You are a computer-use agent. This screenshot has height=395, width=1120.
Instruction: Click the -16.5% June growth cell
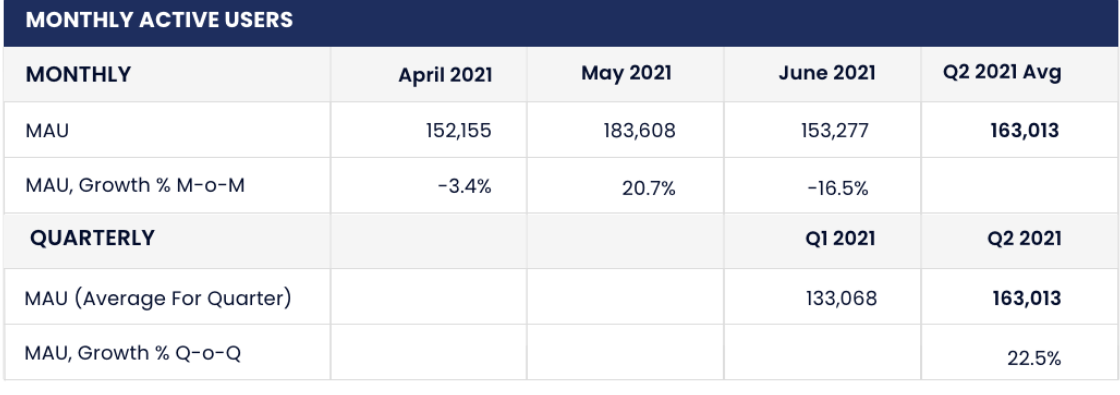(839, 189)
